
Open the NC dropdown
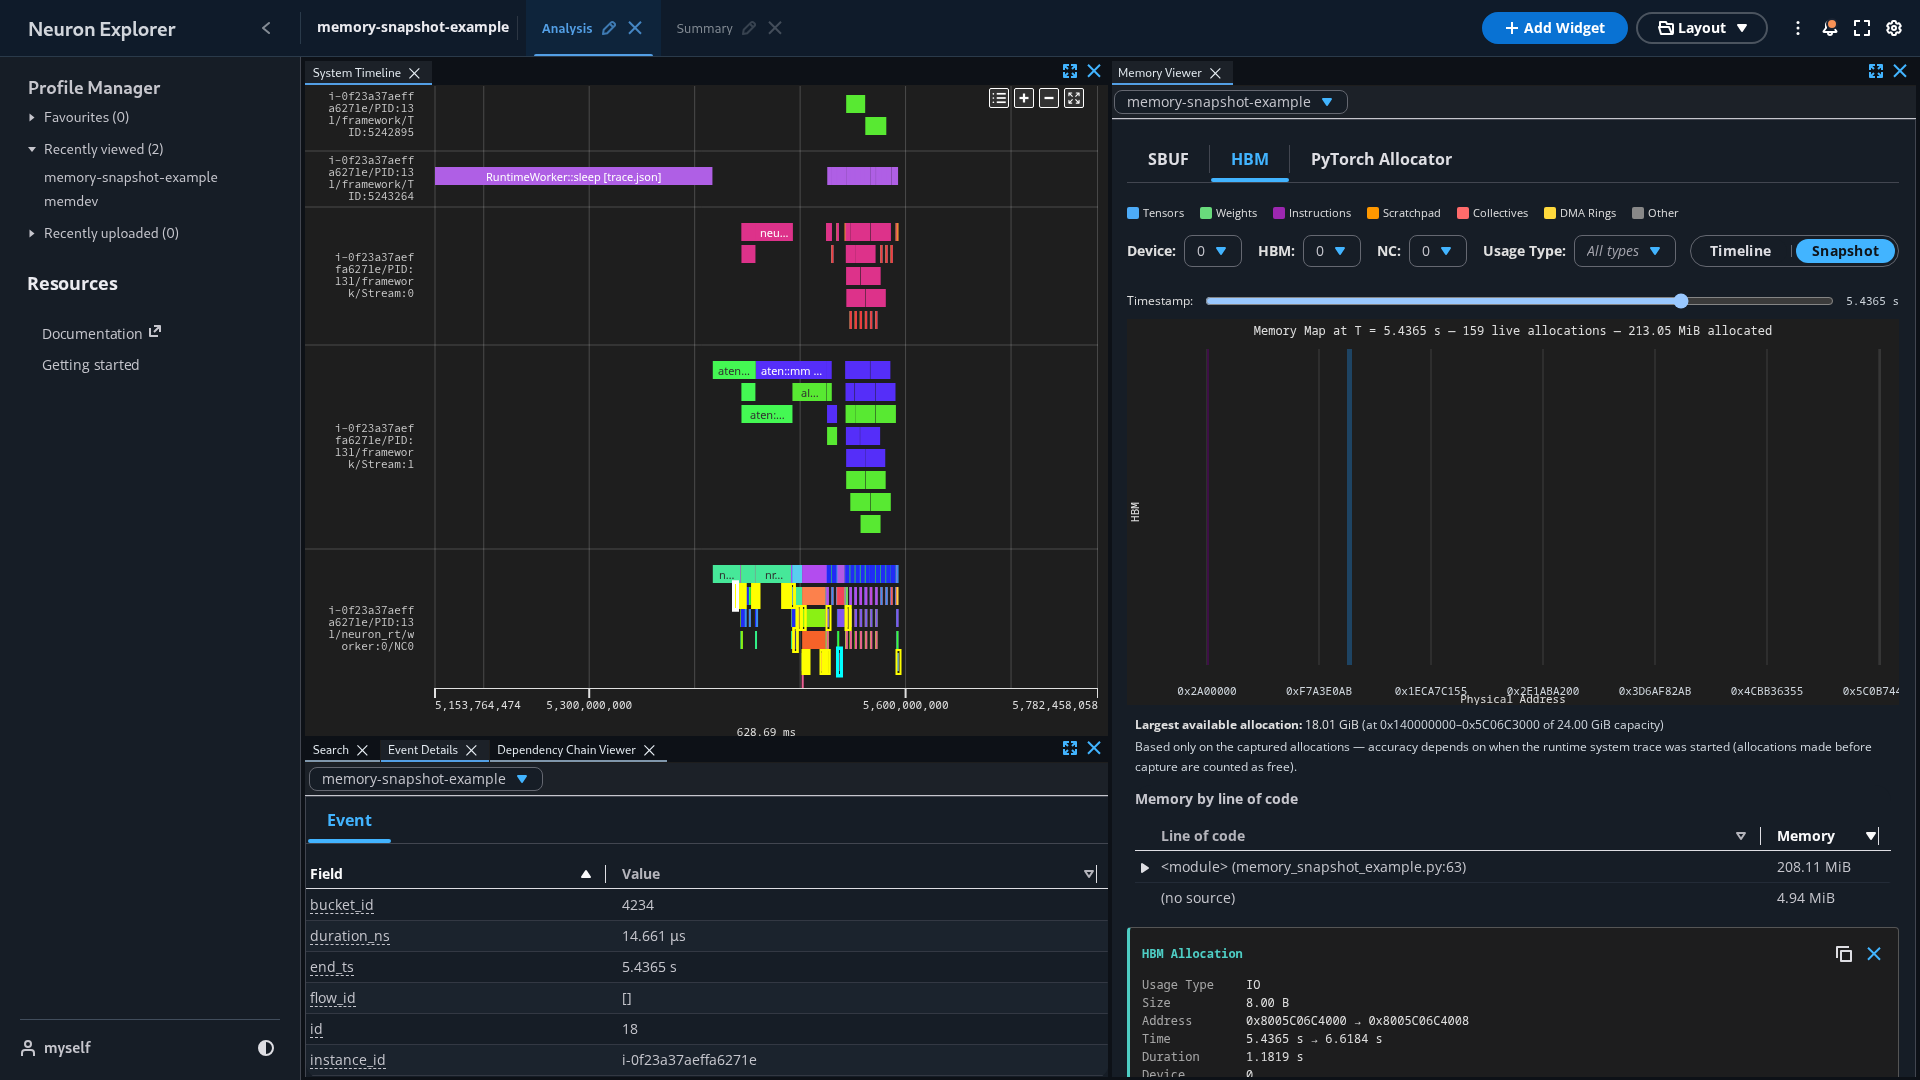click(x=1437, y=251)
